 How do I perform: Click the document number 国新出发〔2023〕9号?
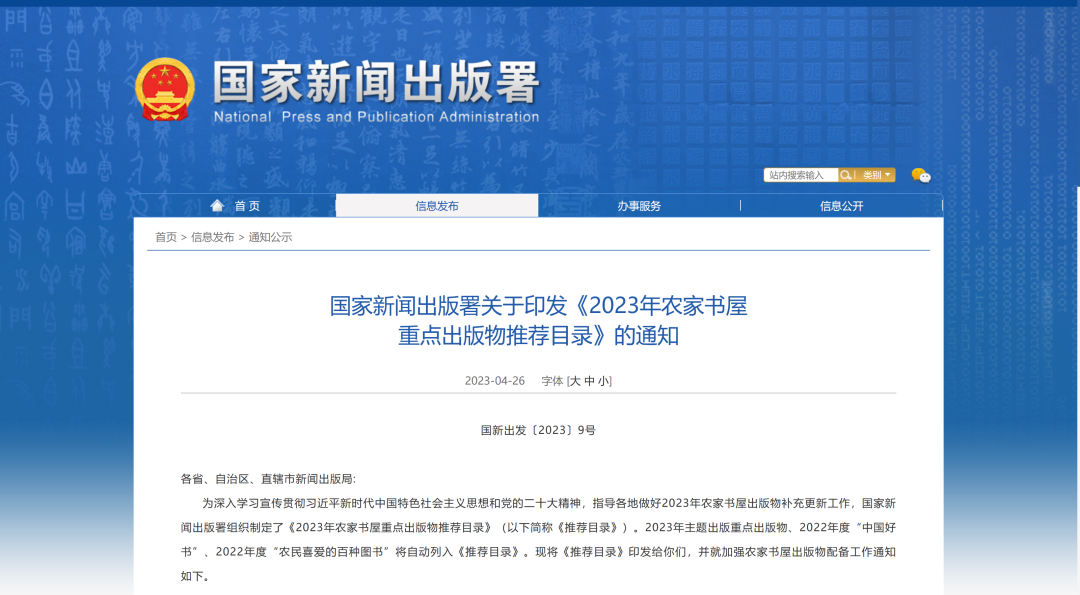(538, 430)
